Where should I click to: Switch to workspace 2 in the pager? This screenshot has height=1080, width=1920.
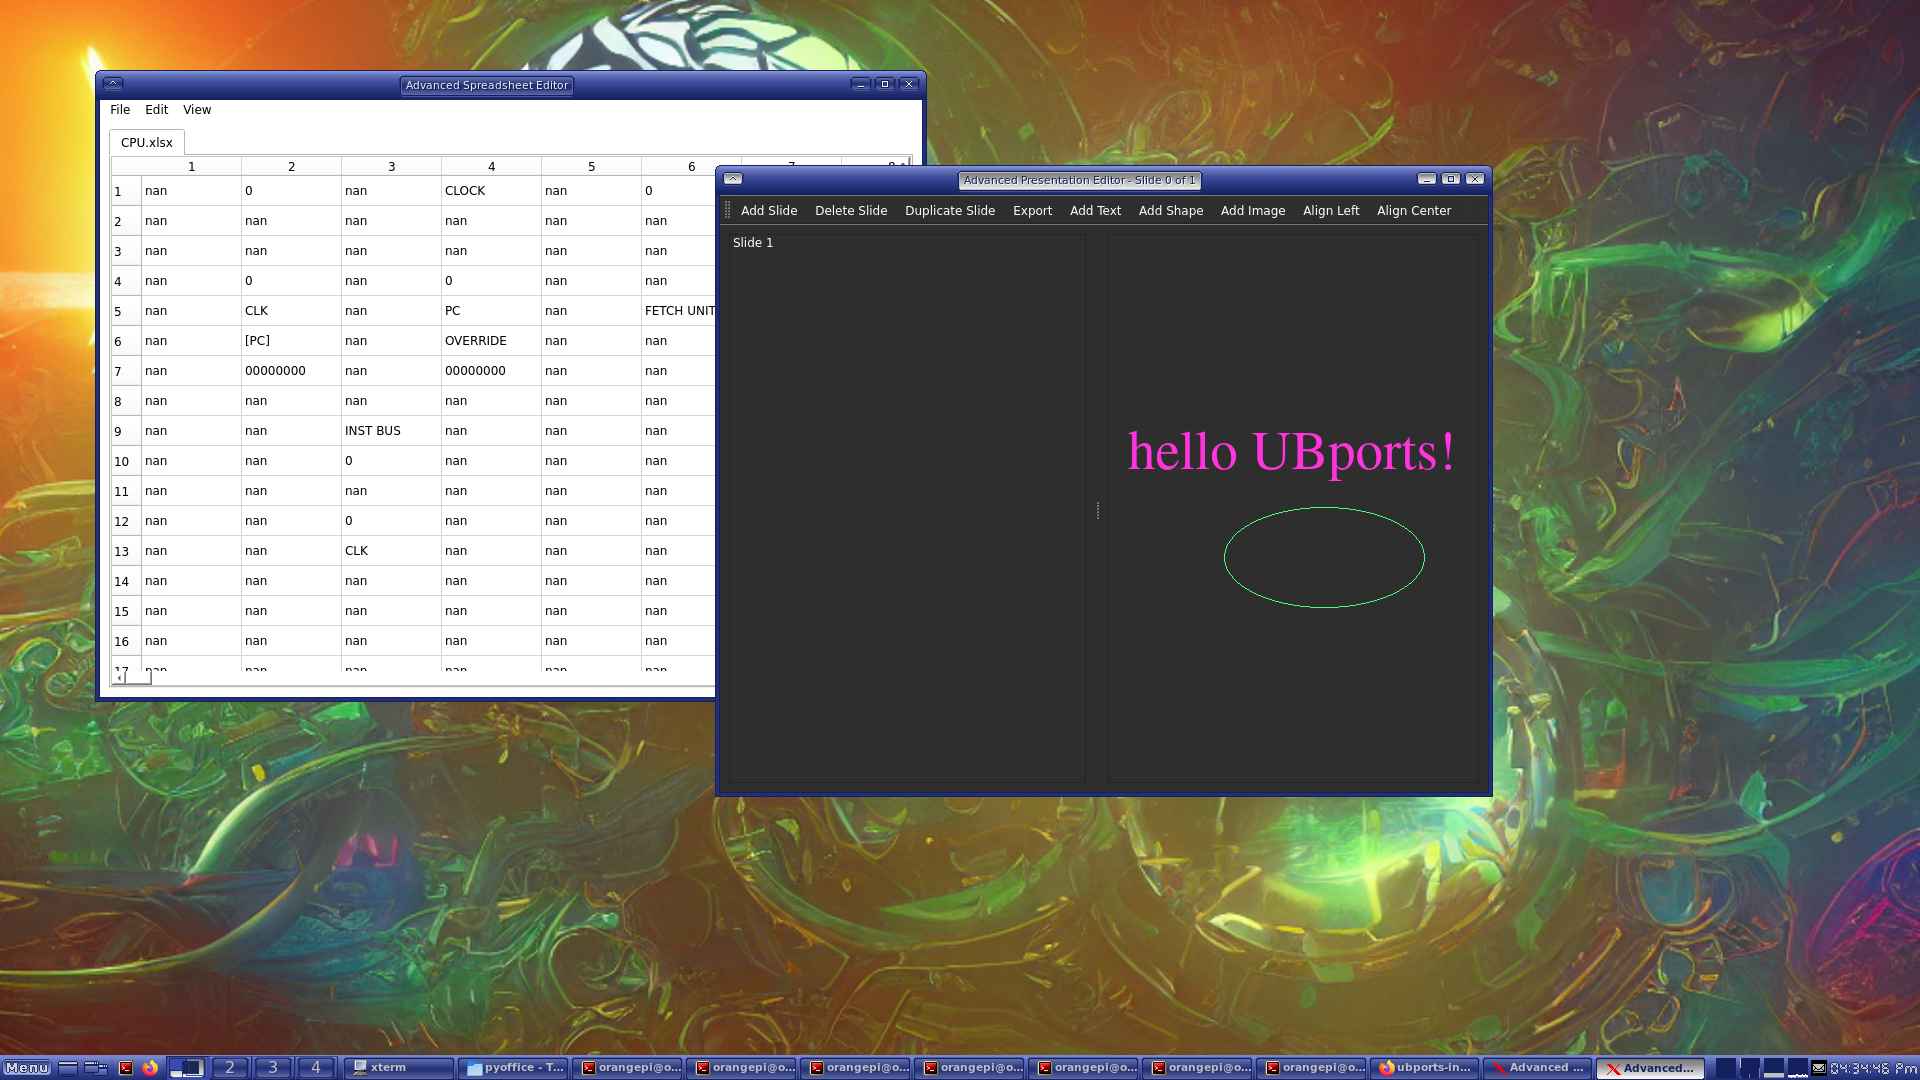(230, 1068)
